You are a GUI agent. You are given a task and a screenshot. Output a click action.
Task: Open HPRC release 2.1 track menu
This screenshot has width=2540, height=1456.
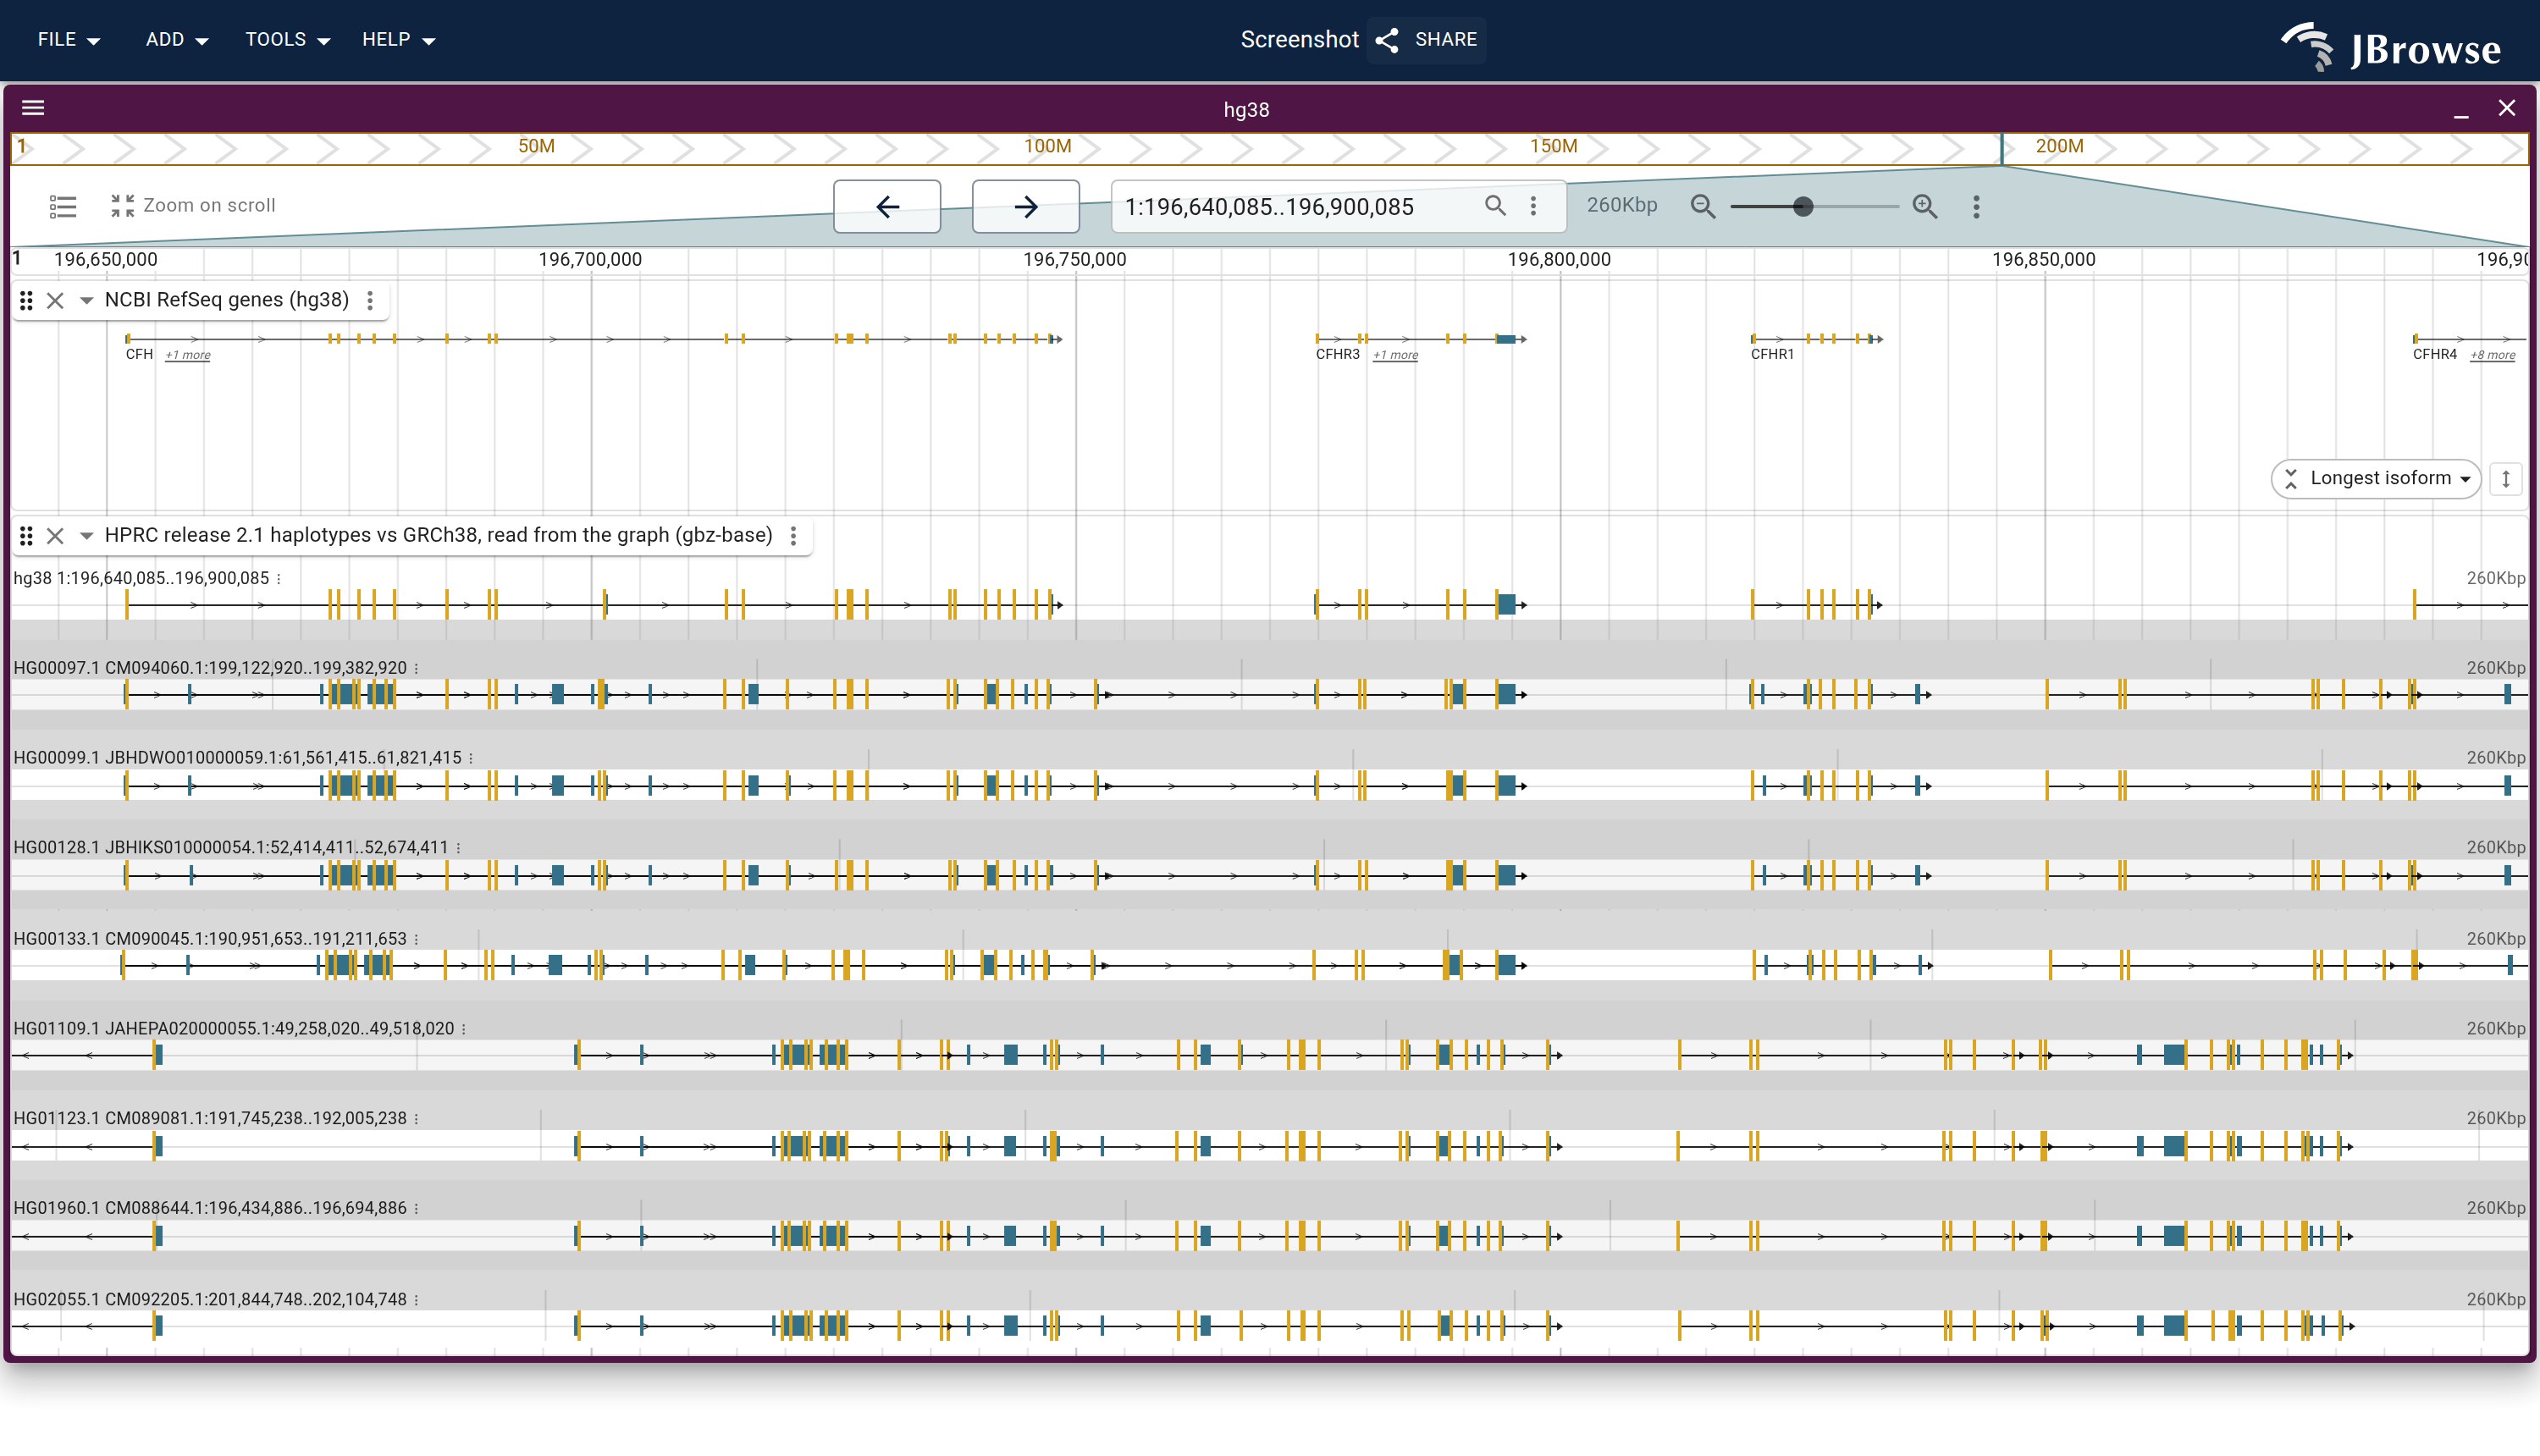[794, 536]
